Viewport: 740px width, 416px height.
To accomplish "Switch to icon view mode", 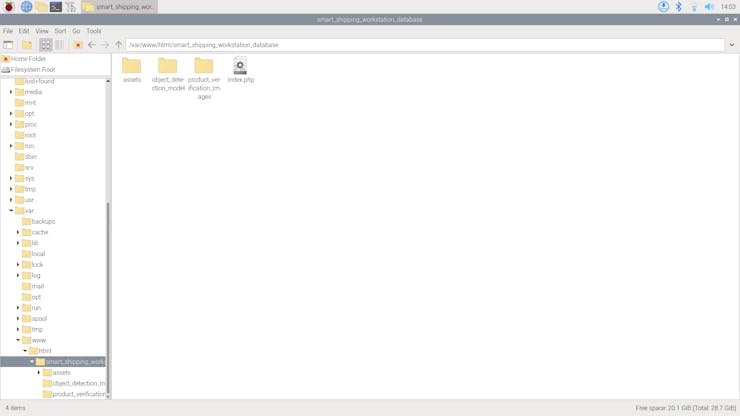I will [45, 45].
